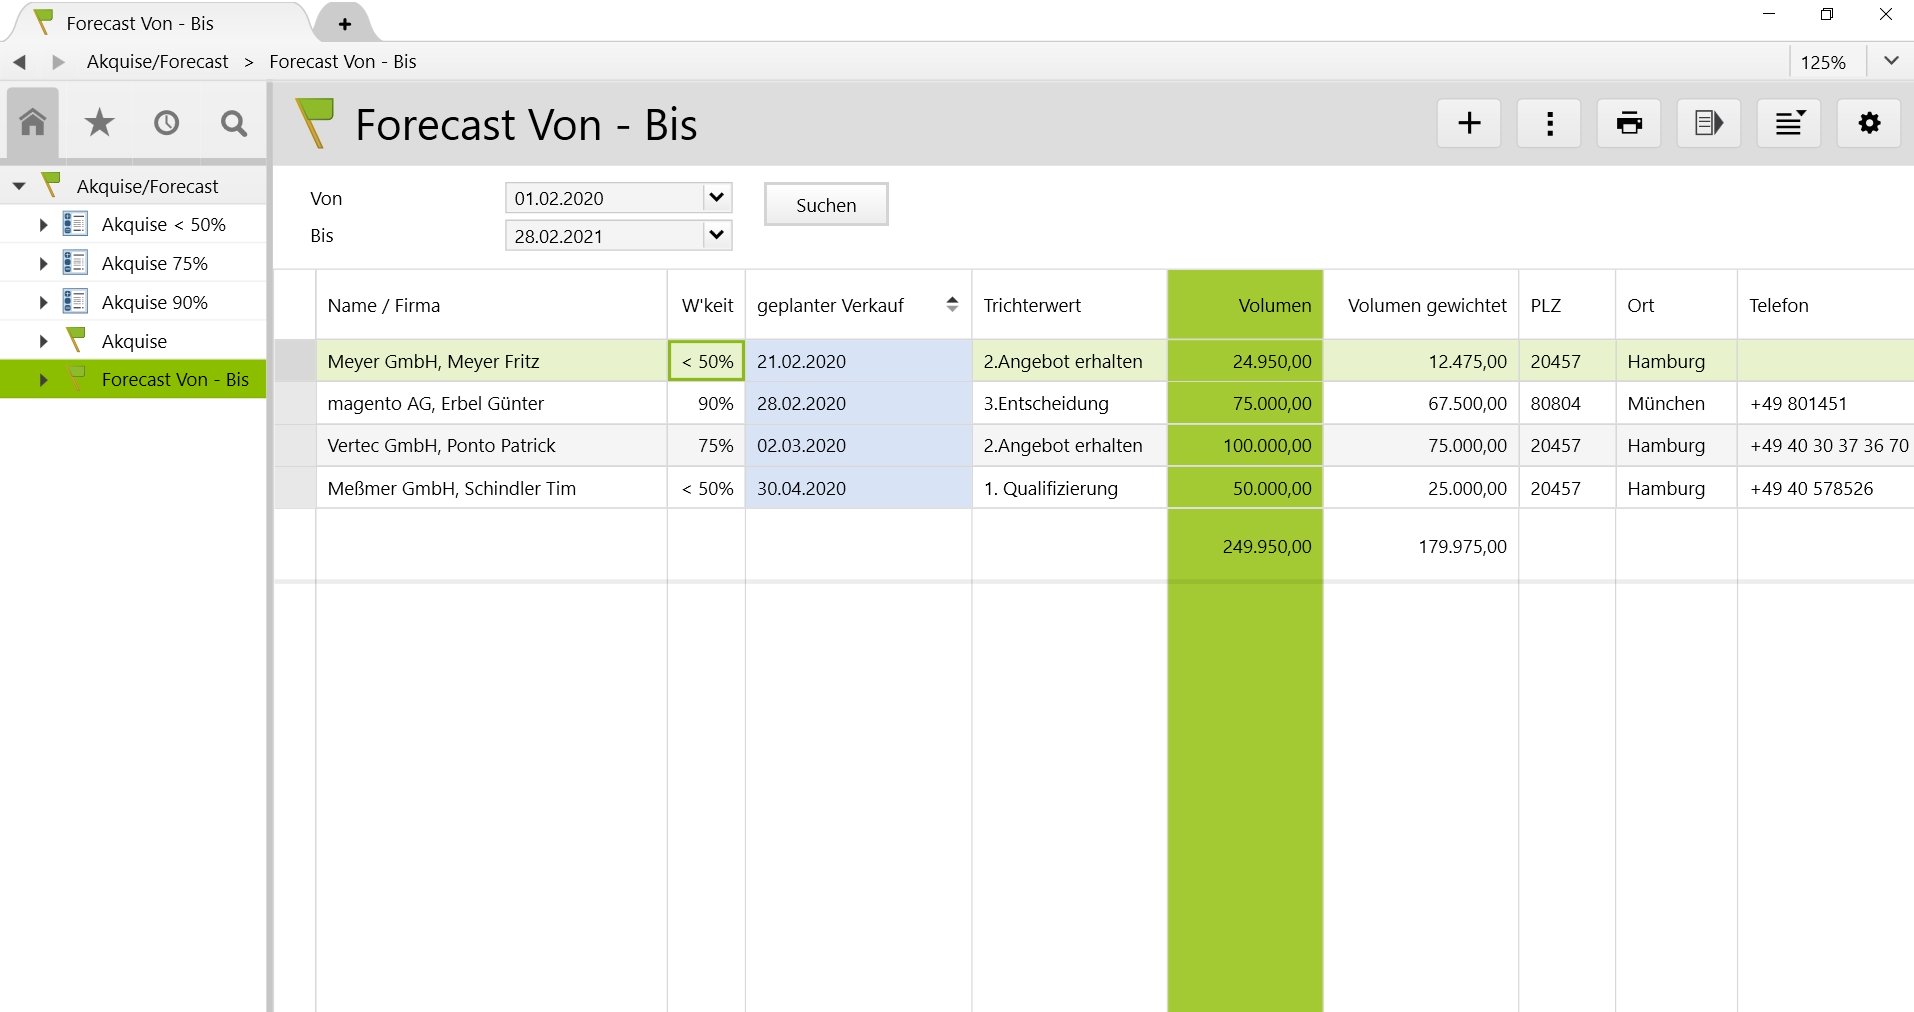The width and height of the screenshot is (1914, 1012).
Task: Open the vertical dots options icon
Action: click(1548, 123)
